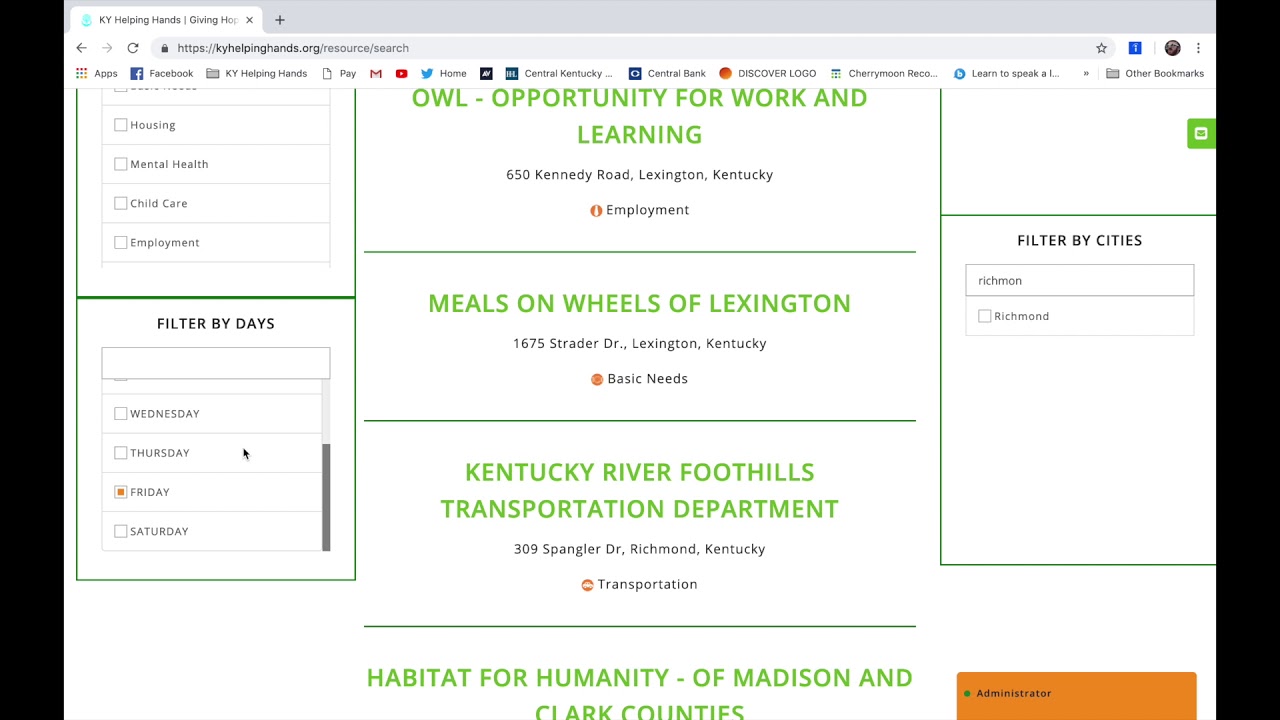Click the browser forward arrow
The image size is (1280, 720).
pyautogui.click(x=107, y=48)
